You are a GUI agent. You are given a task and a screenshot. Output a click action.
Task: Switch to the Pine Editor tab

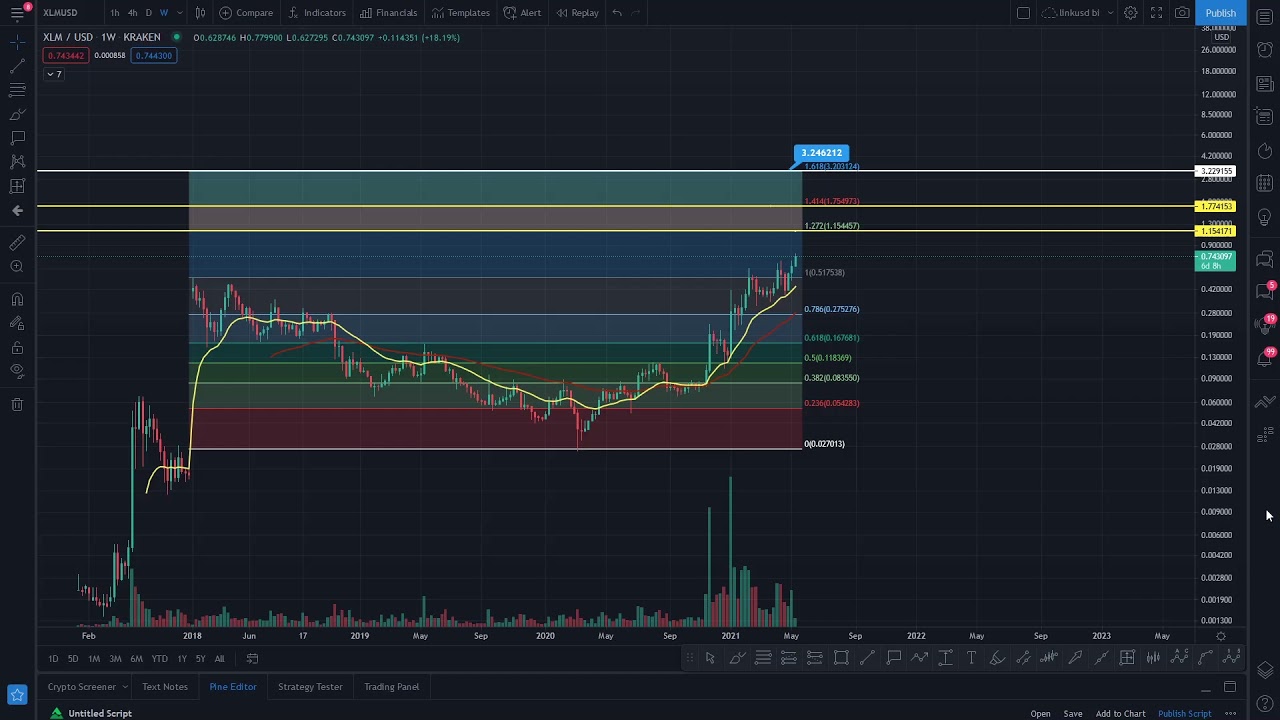click(x=233, y=687)
